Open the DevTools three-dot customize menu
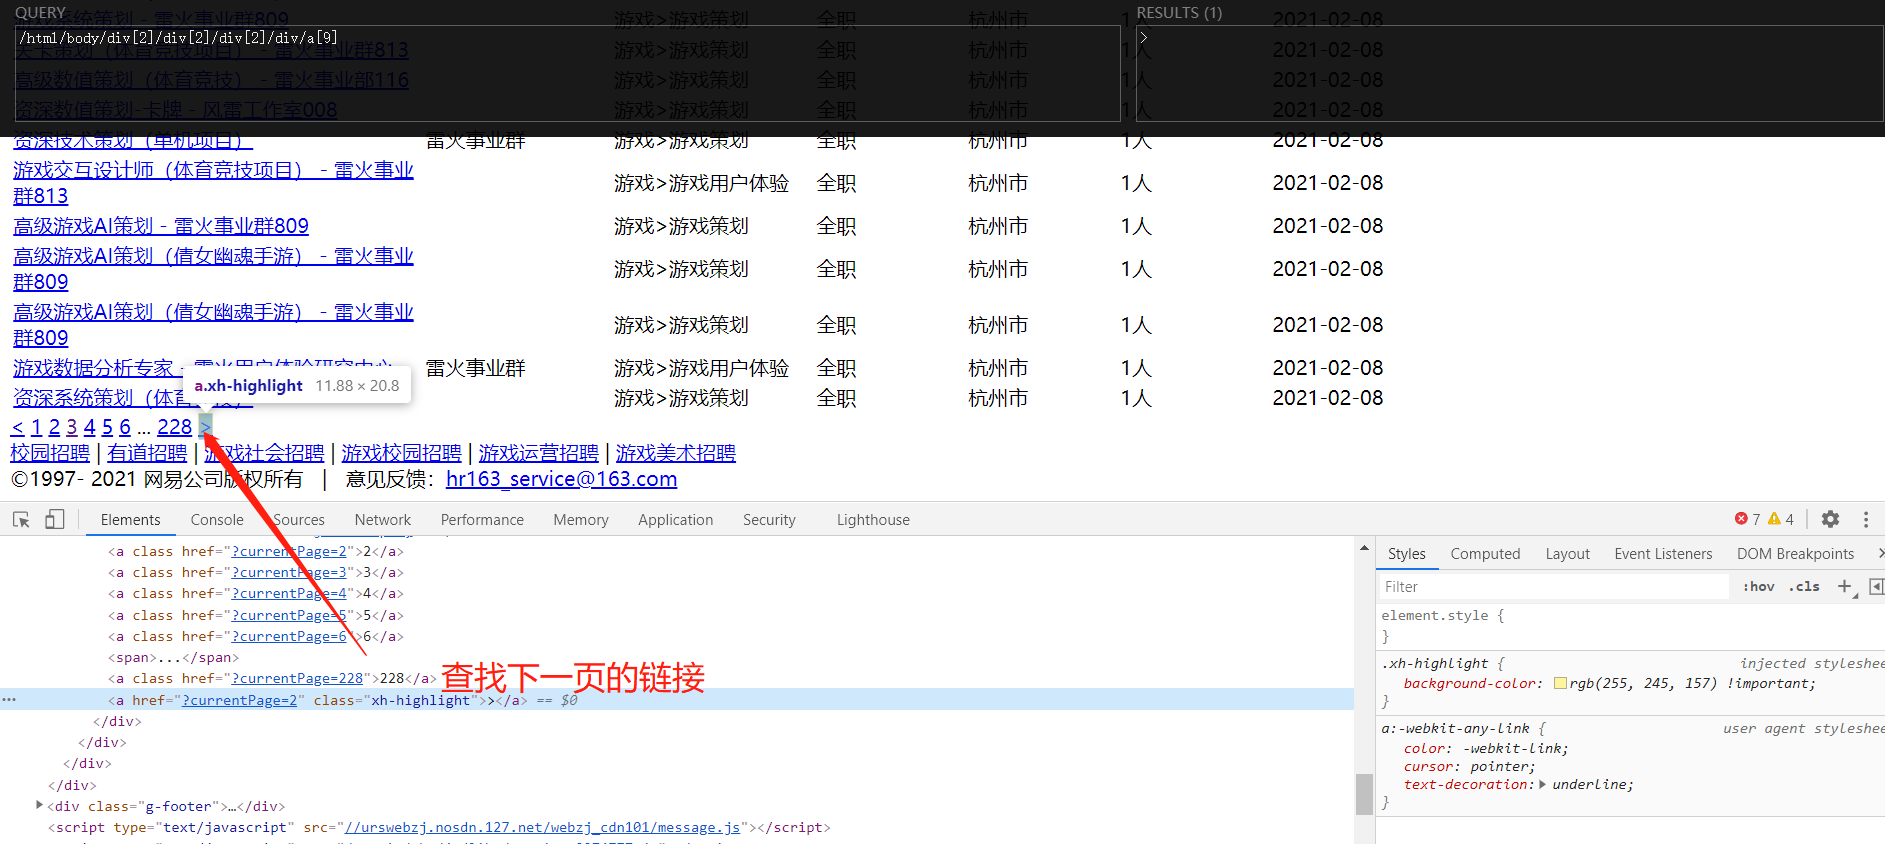Image resolution: width=1885 pixels, height=844 pixels. (x=1866, y=519)
